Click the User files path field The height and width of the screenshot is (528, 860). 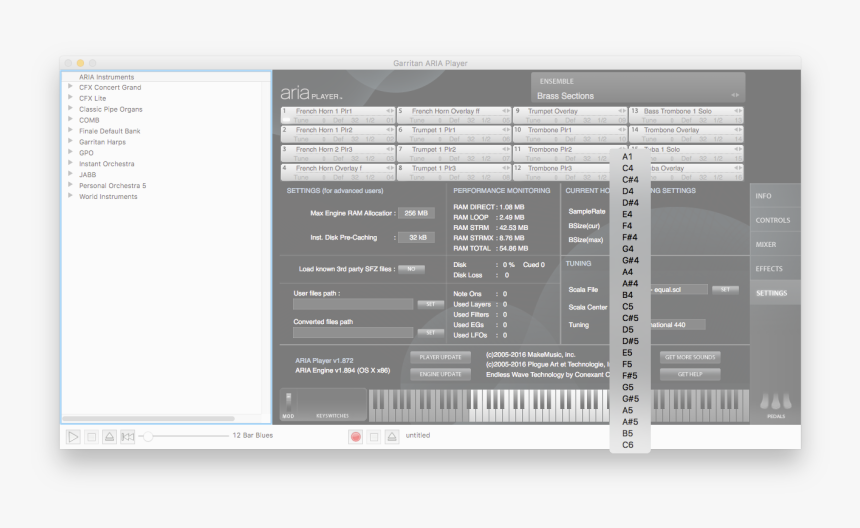coord(353,304)
